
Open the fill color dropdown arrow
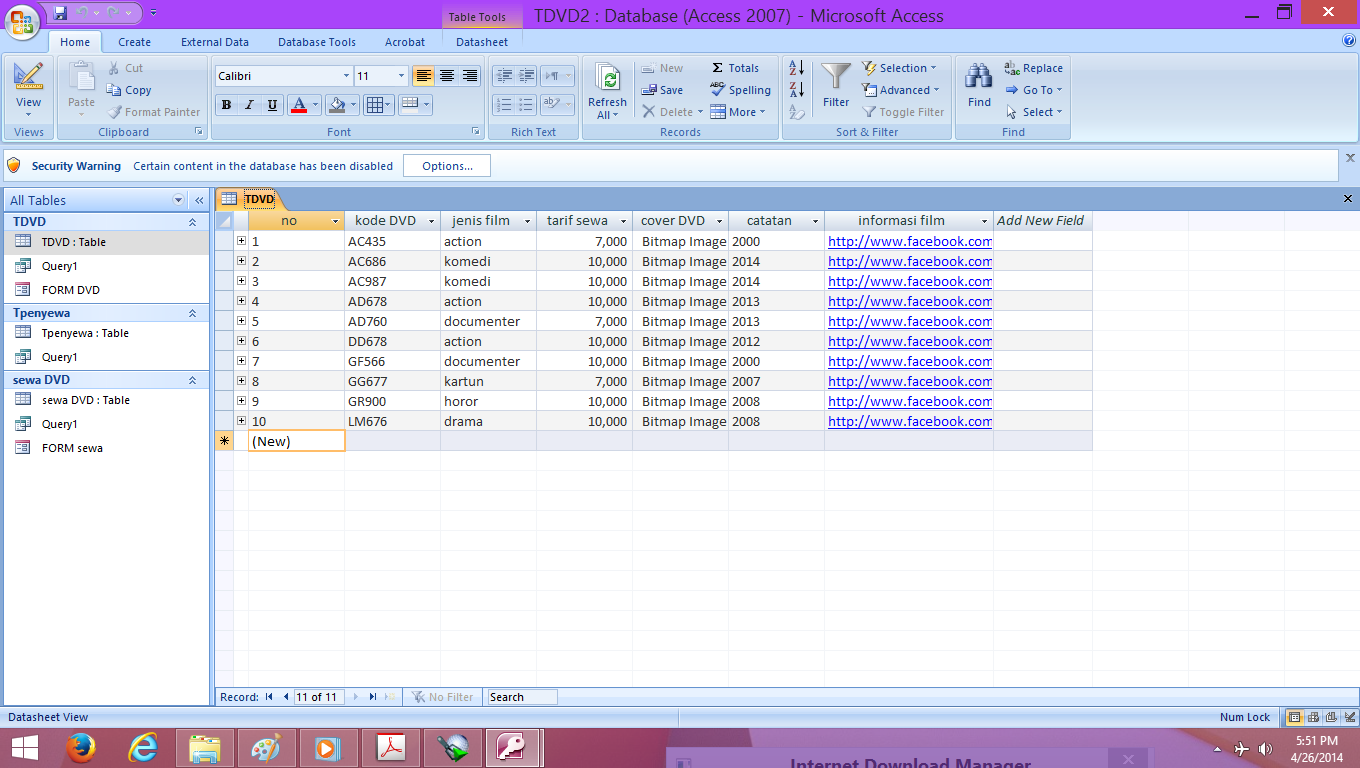coord(354,105)
